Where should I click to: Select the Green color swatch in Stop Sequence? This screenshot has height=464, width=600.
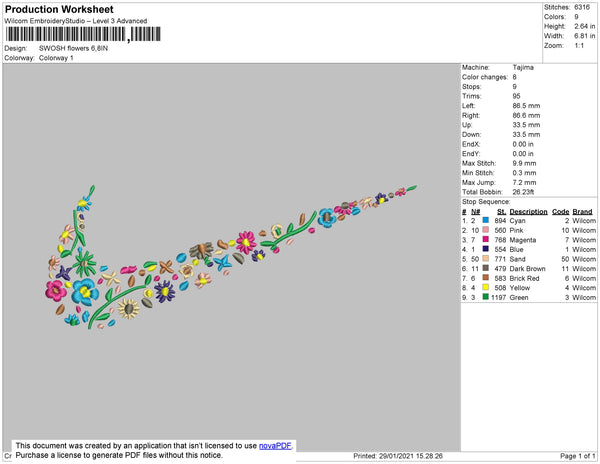[486, 297]
